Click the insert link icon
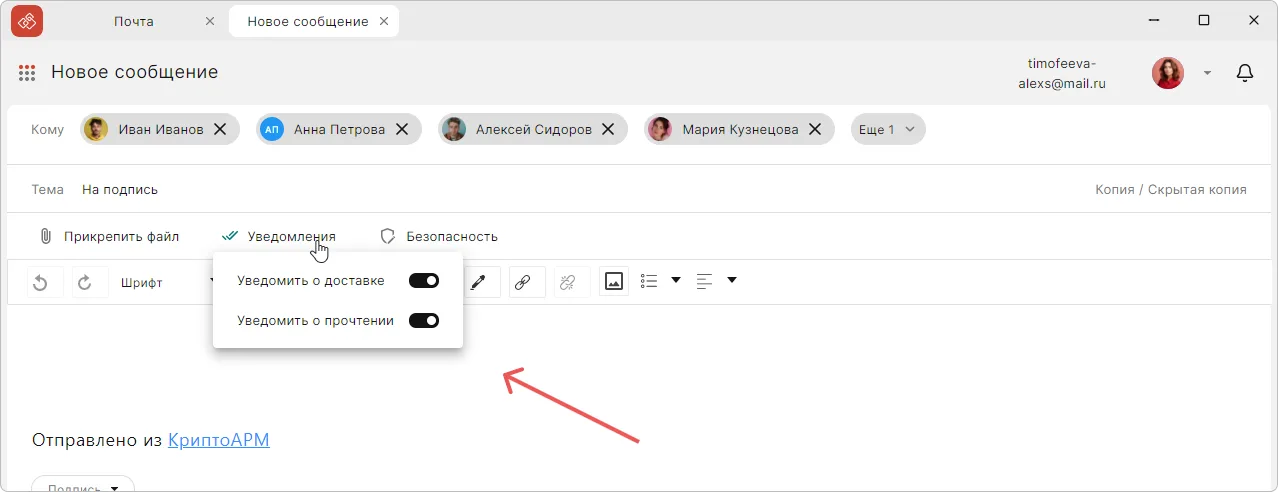The height and width of the screenshot is (492, 1278). click(x=522, y=283)
